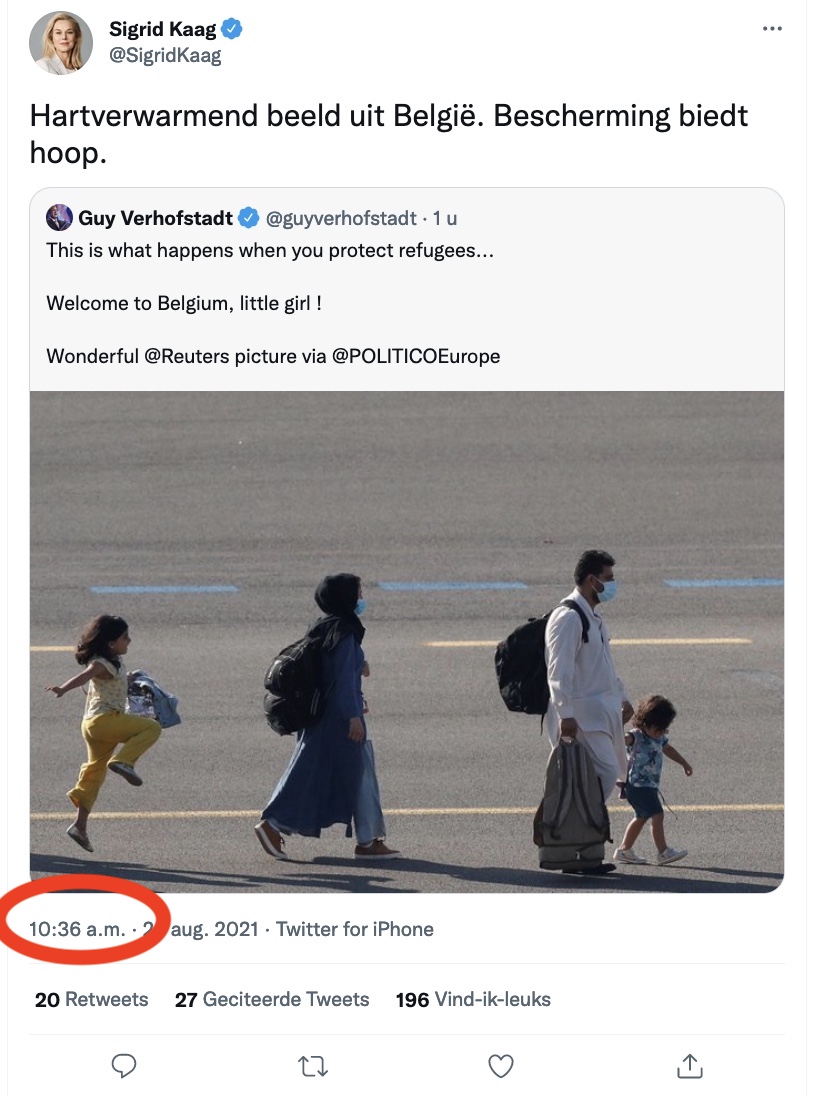This screenshot has width=814, height=1096.
Task: Open Guy Verhofstadt's profile avatar
Action: point(59,217)
